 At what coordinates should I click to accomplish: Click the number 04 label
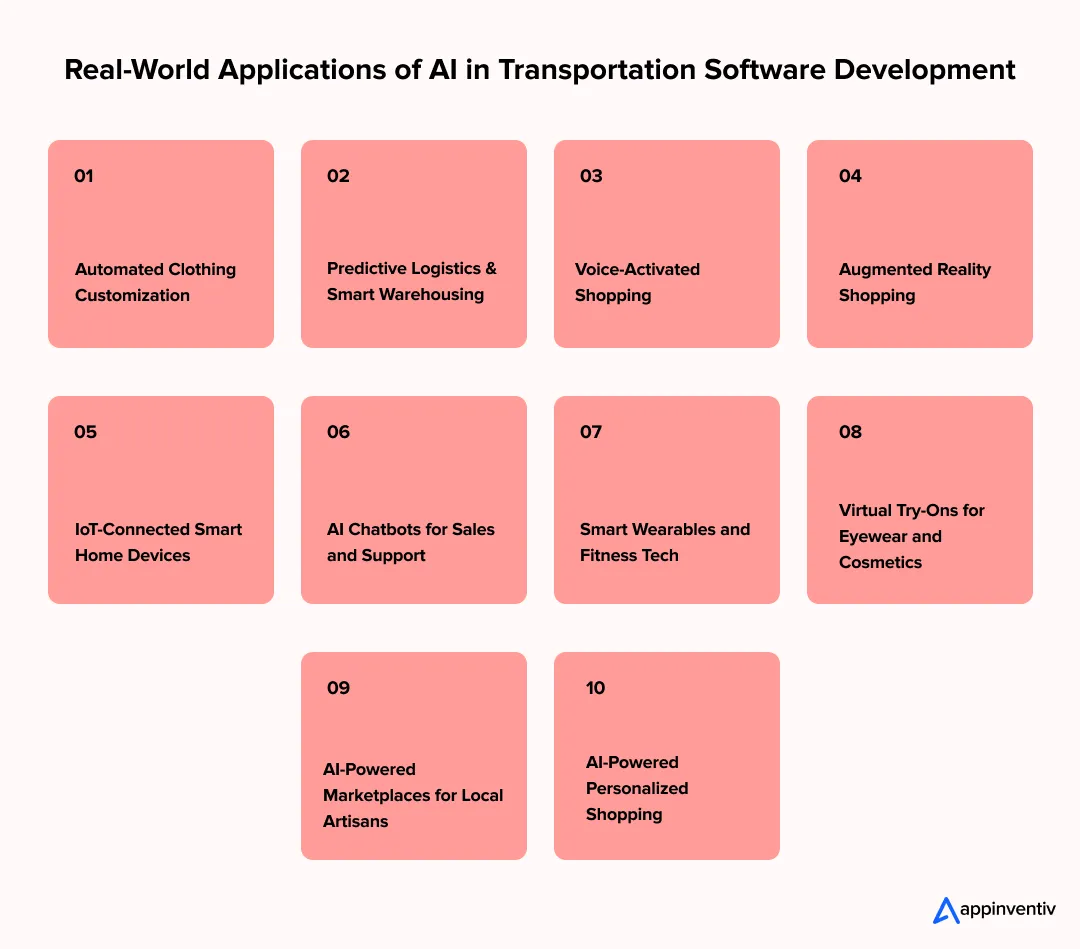850,176
